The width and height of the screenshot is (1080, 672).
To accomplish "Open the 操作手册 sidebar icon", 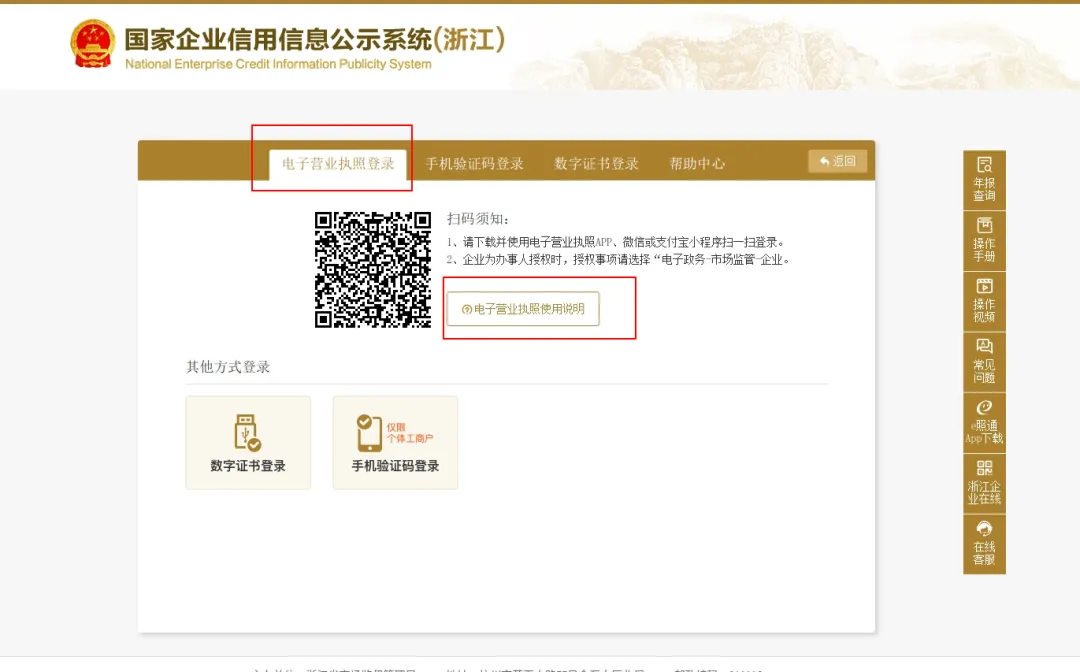I will pos(984,240).
